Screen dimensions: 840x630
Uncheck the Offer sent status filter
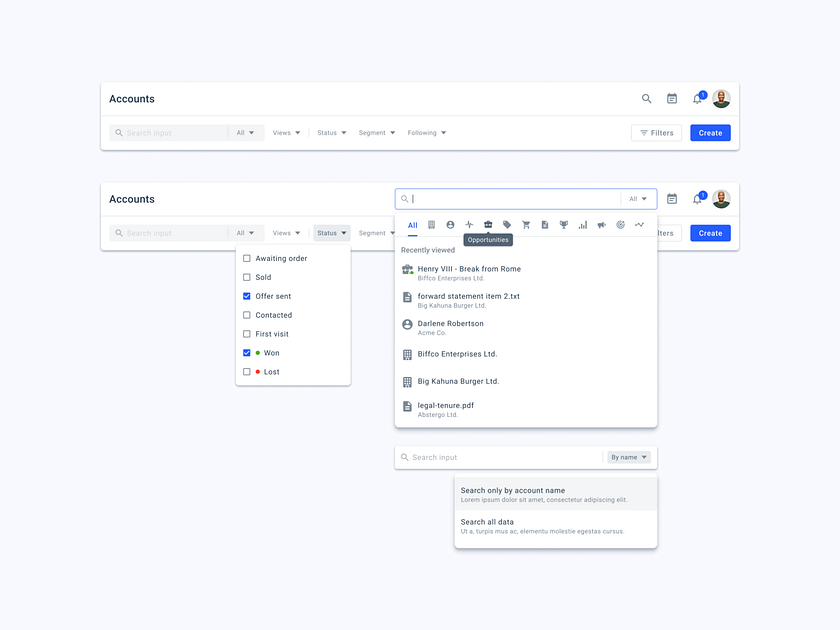coord(246,296)
